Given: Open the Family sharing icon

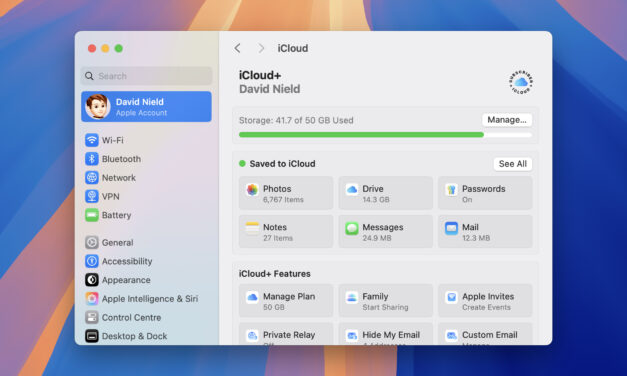Looking at the screenshot, I should 351,297.
